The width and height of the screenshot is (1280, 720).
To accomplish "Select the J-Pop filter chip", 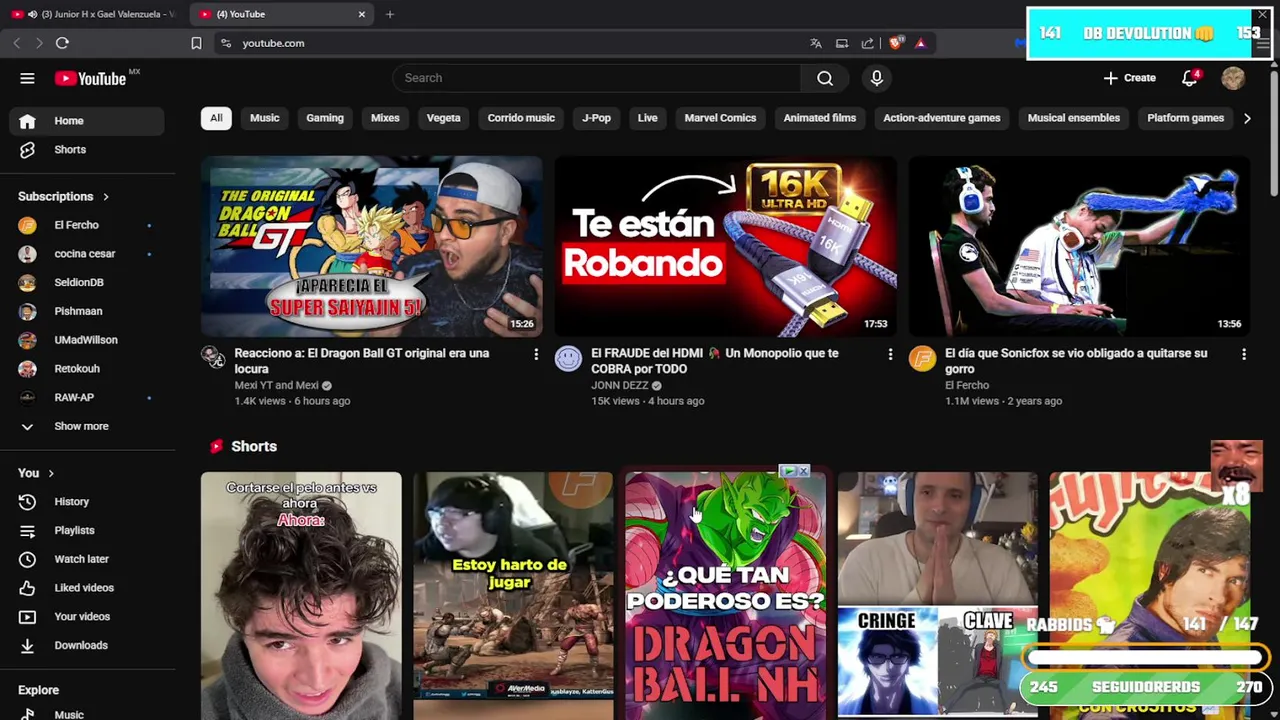I will (596, 118).
